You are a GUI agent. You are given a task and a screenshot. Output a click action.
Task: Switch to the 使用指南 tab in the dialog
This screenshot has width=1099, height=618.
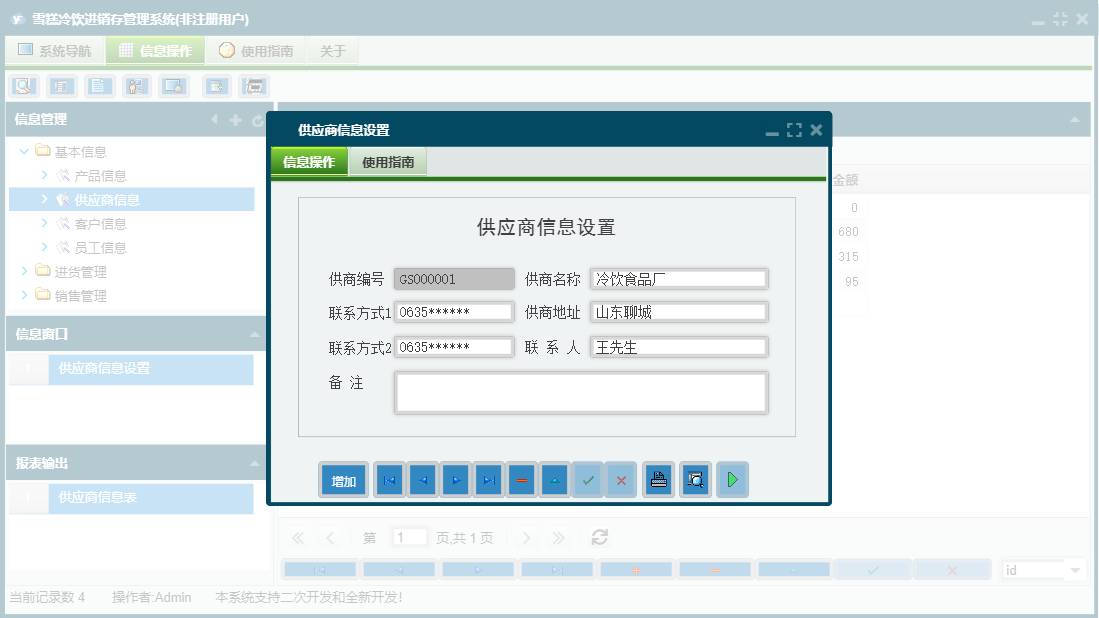[388, 160]
